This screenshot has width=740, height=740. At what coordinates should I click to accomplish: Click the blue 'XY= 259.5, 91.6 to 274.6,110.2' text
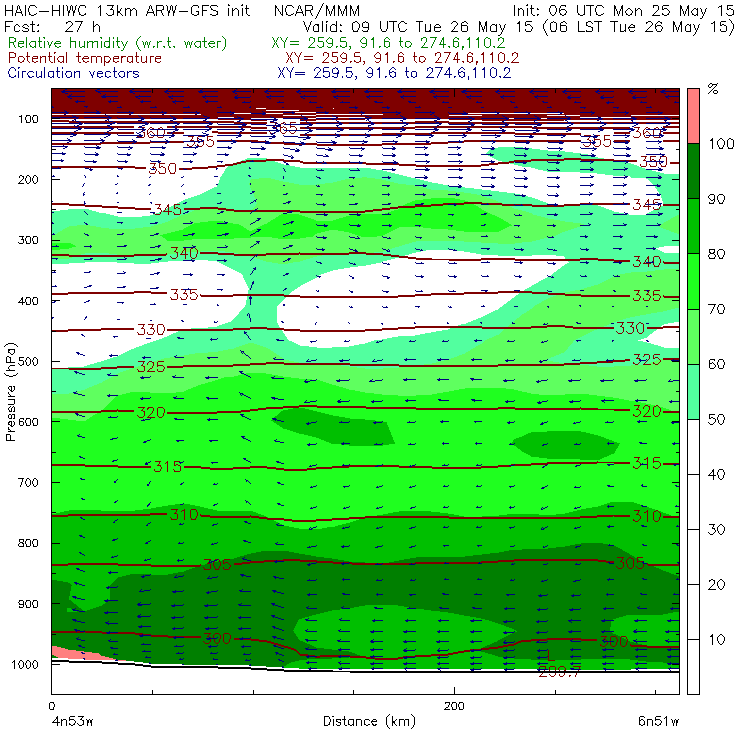click(394, 73)
